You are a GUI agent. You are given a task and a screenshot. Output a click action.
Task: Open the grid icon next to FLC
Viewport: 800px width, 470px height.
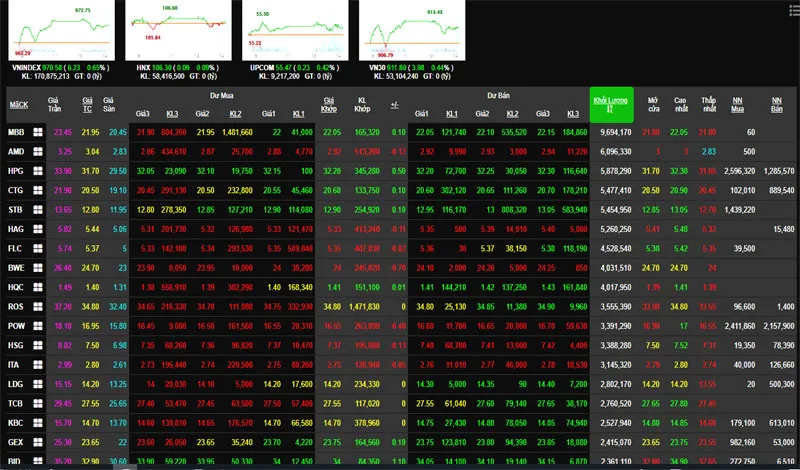point(38,249)
